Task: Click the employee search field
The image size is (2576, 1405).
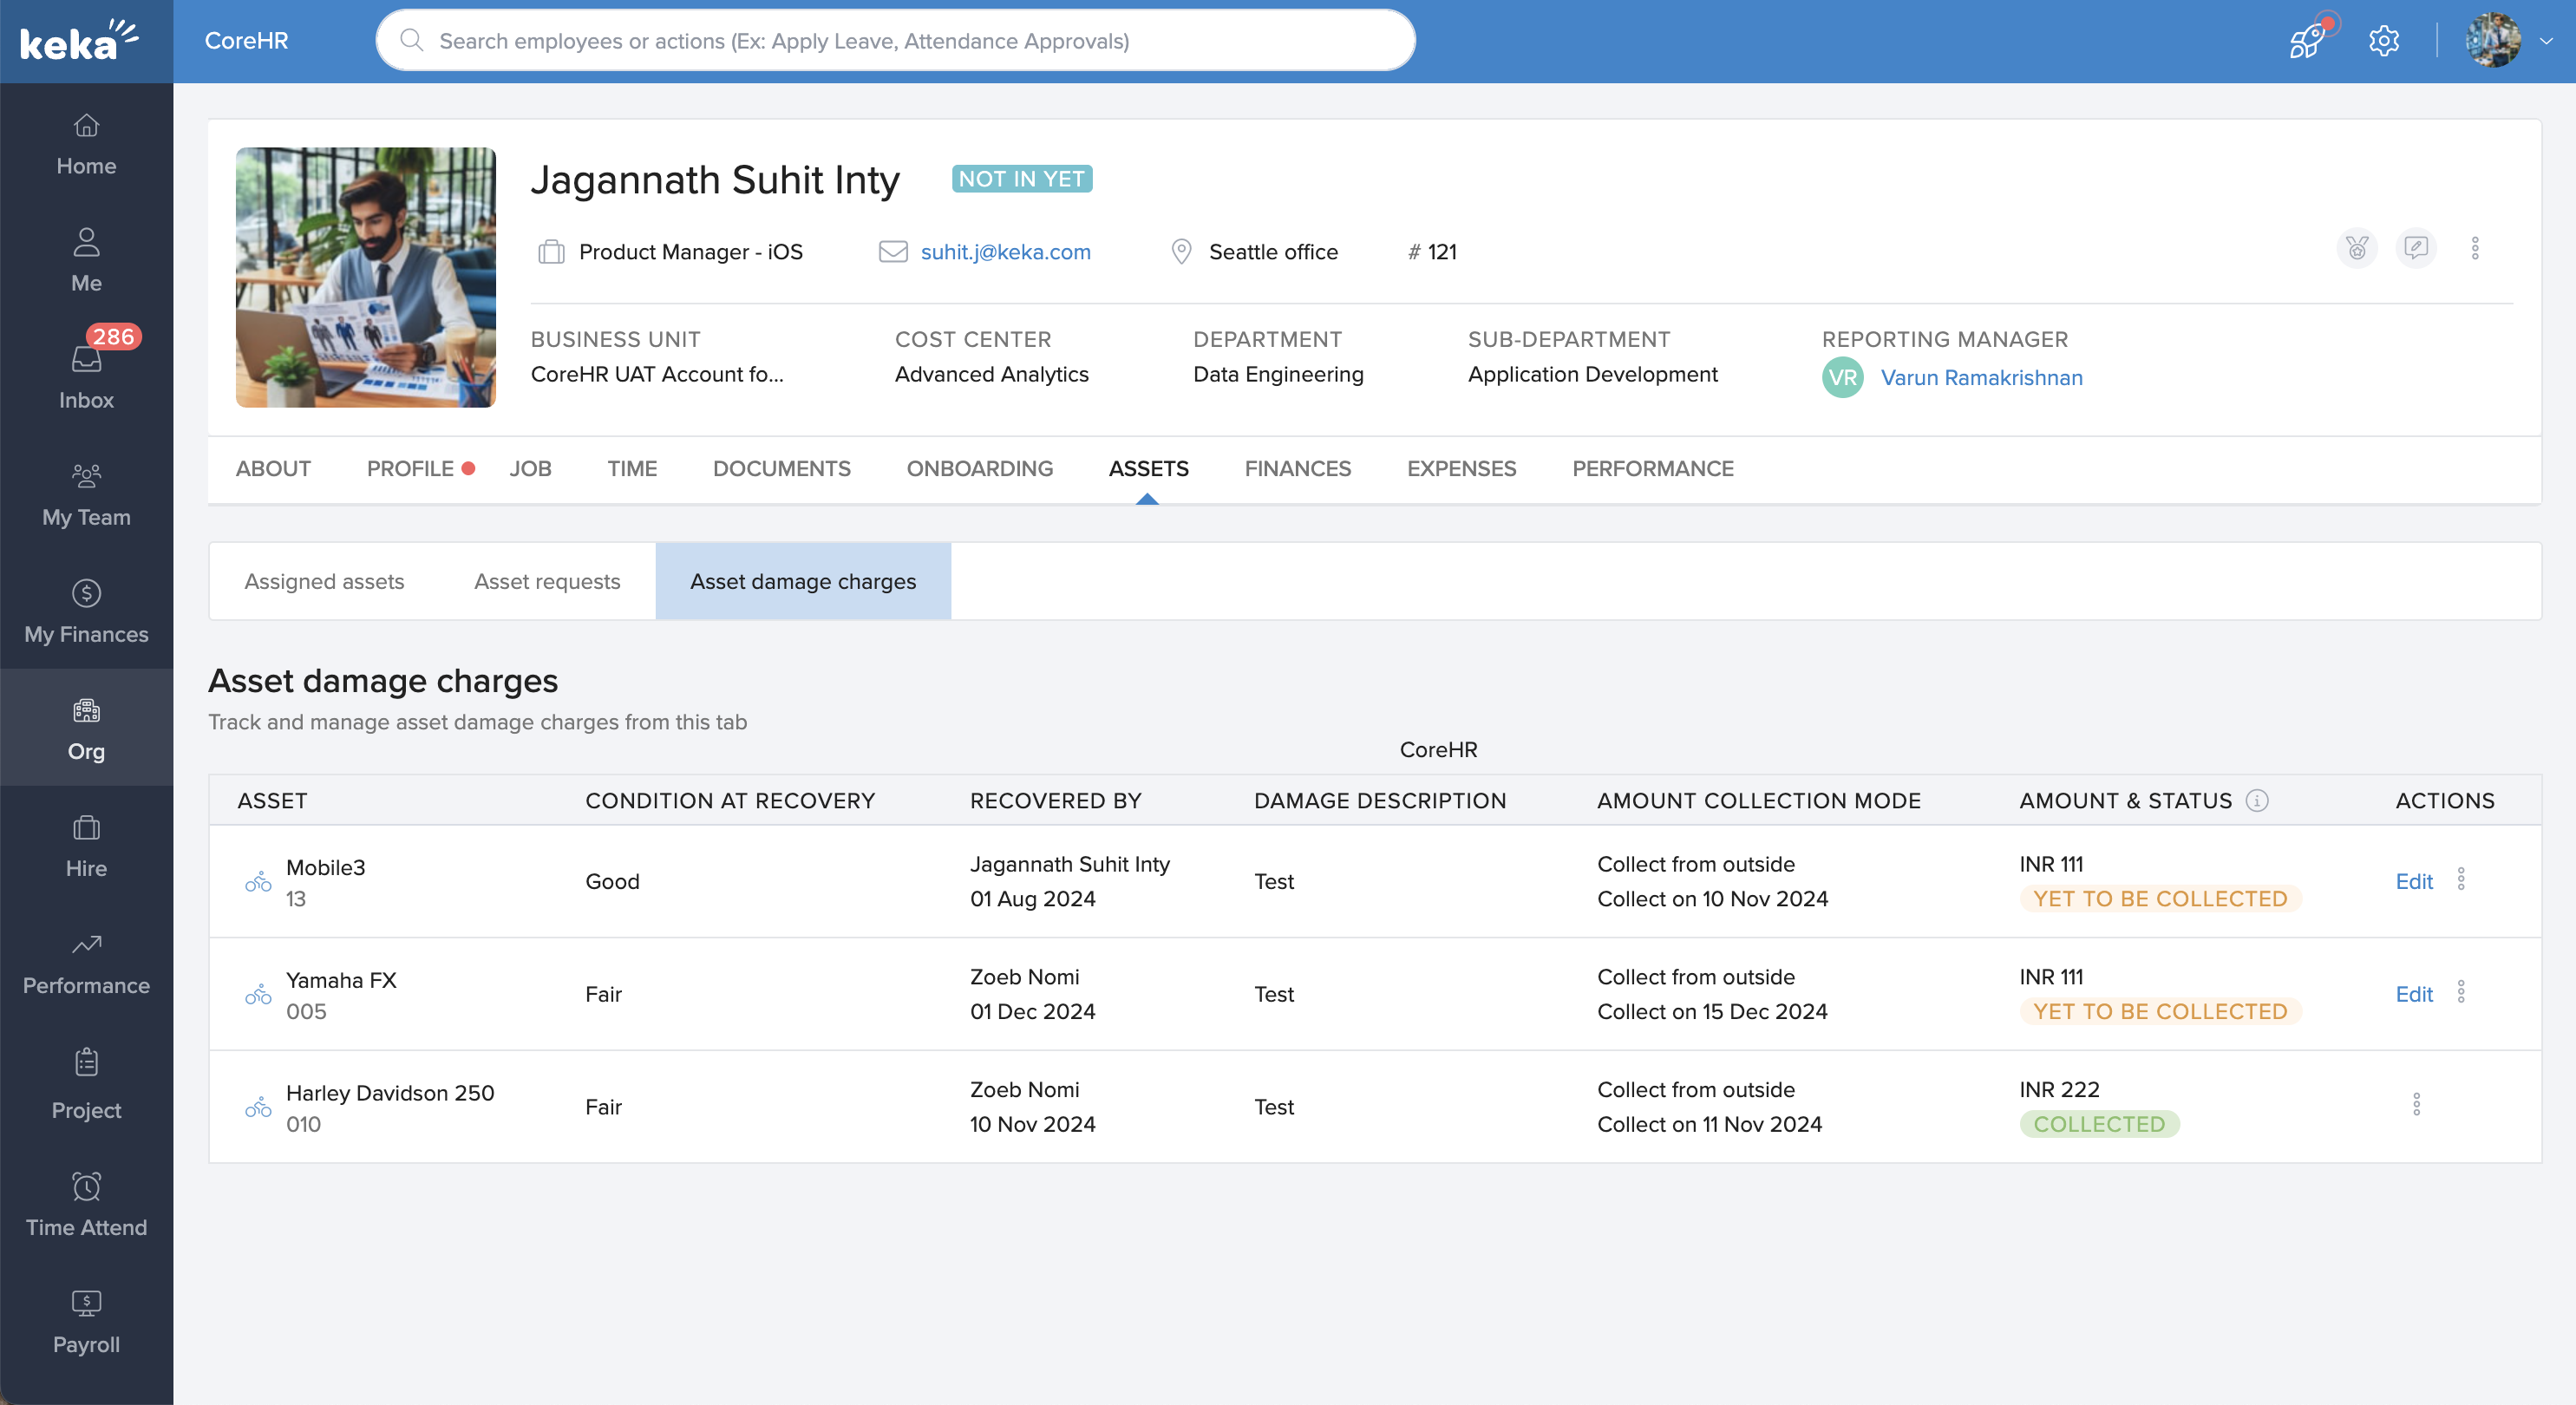Action: pyautogui.click(x=895, y=41)
